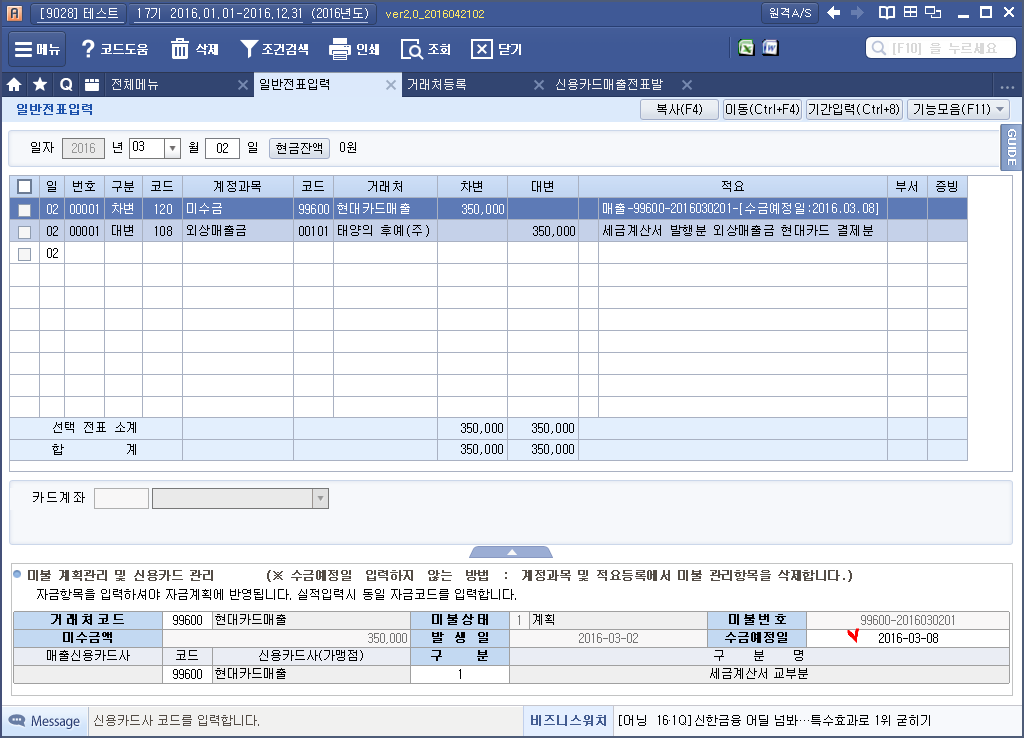
Task: Print with the 인쇄 button
Action: pyautogui.click(x=355, y=49)
